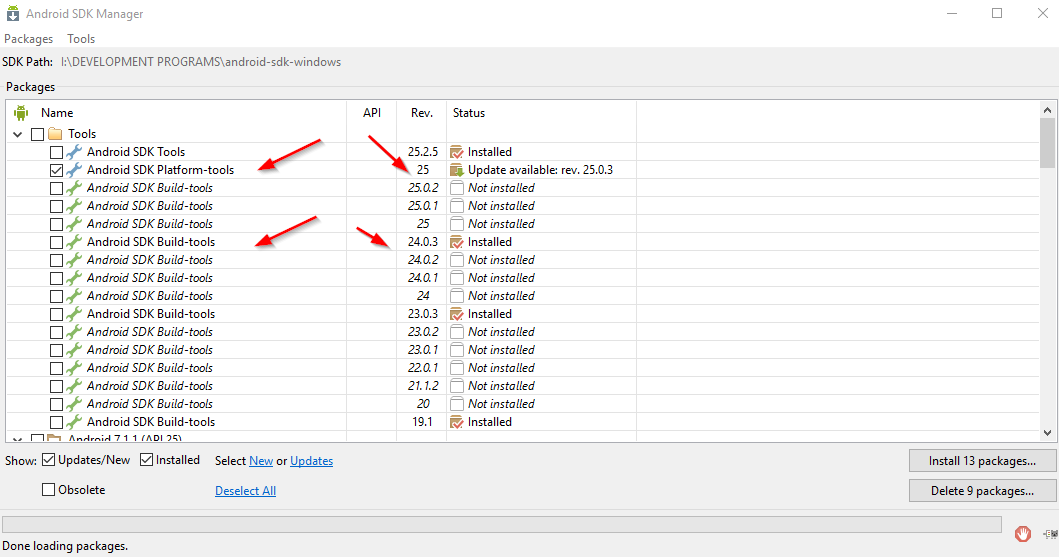The height and width of the screenshot is (557, 1059).
Task: Click not installed icon for rev 22.0.1
Action: pyautogui.click(x=457, y=368)
